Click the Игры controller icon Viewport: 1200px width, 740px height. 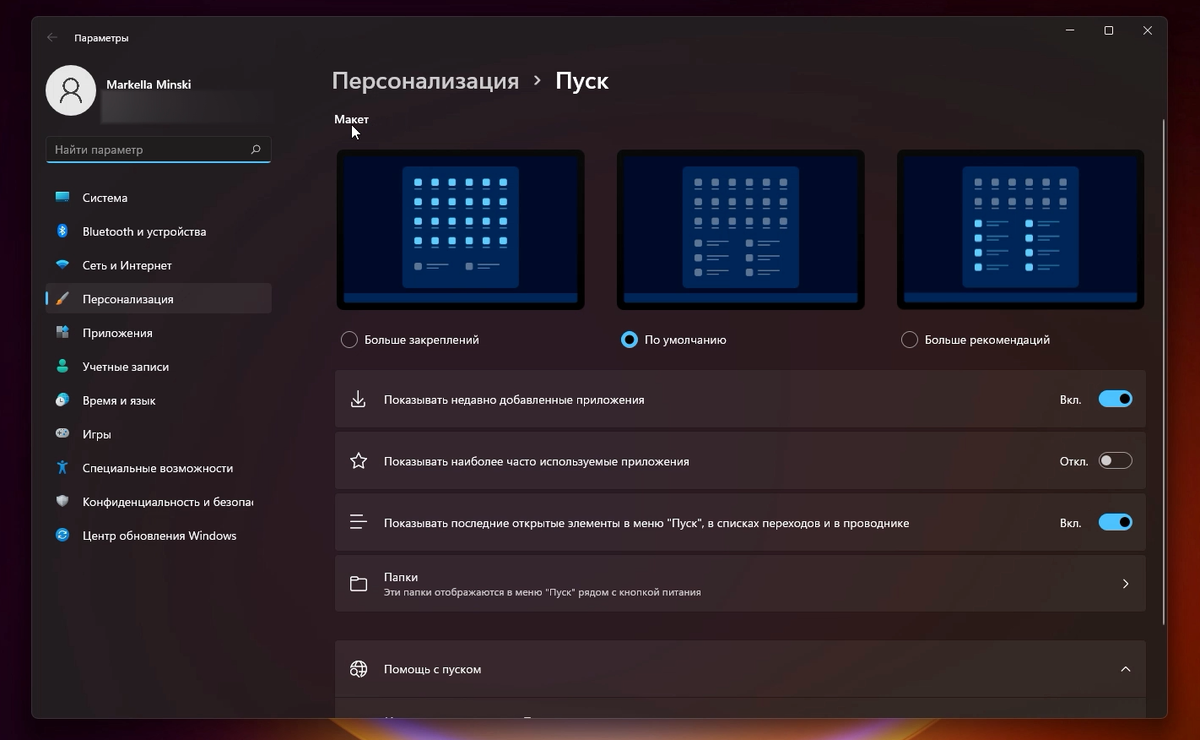pos(61,434)
